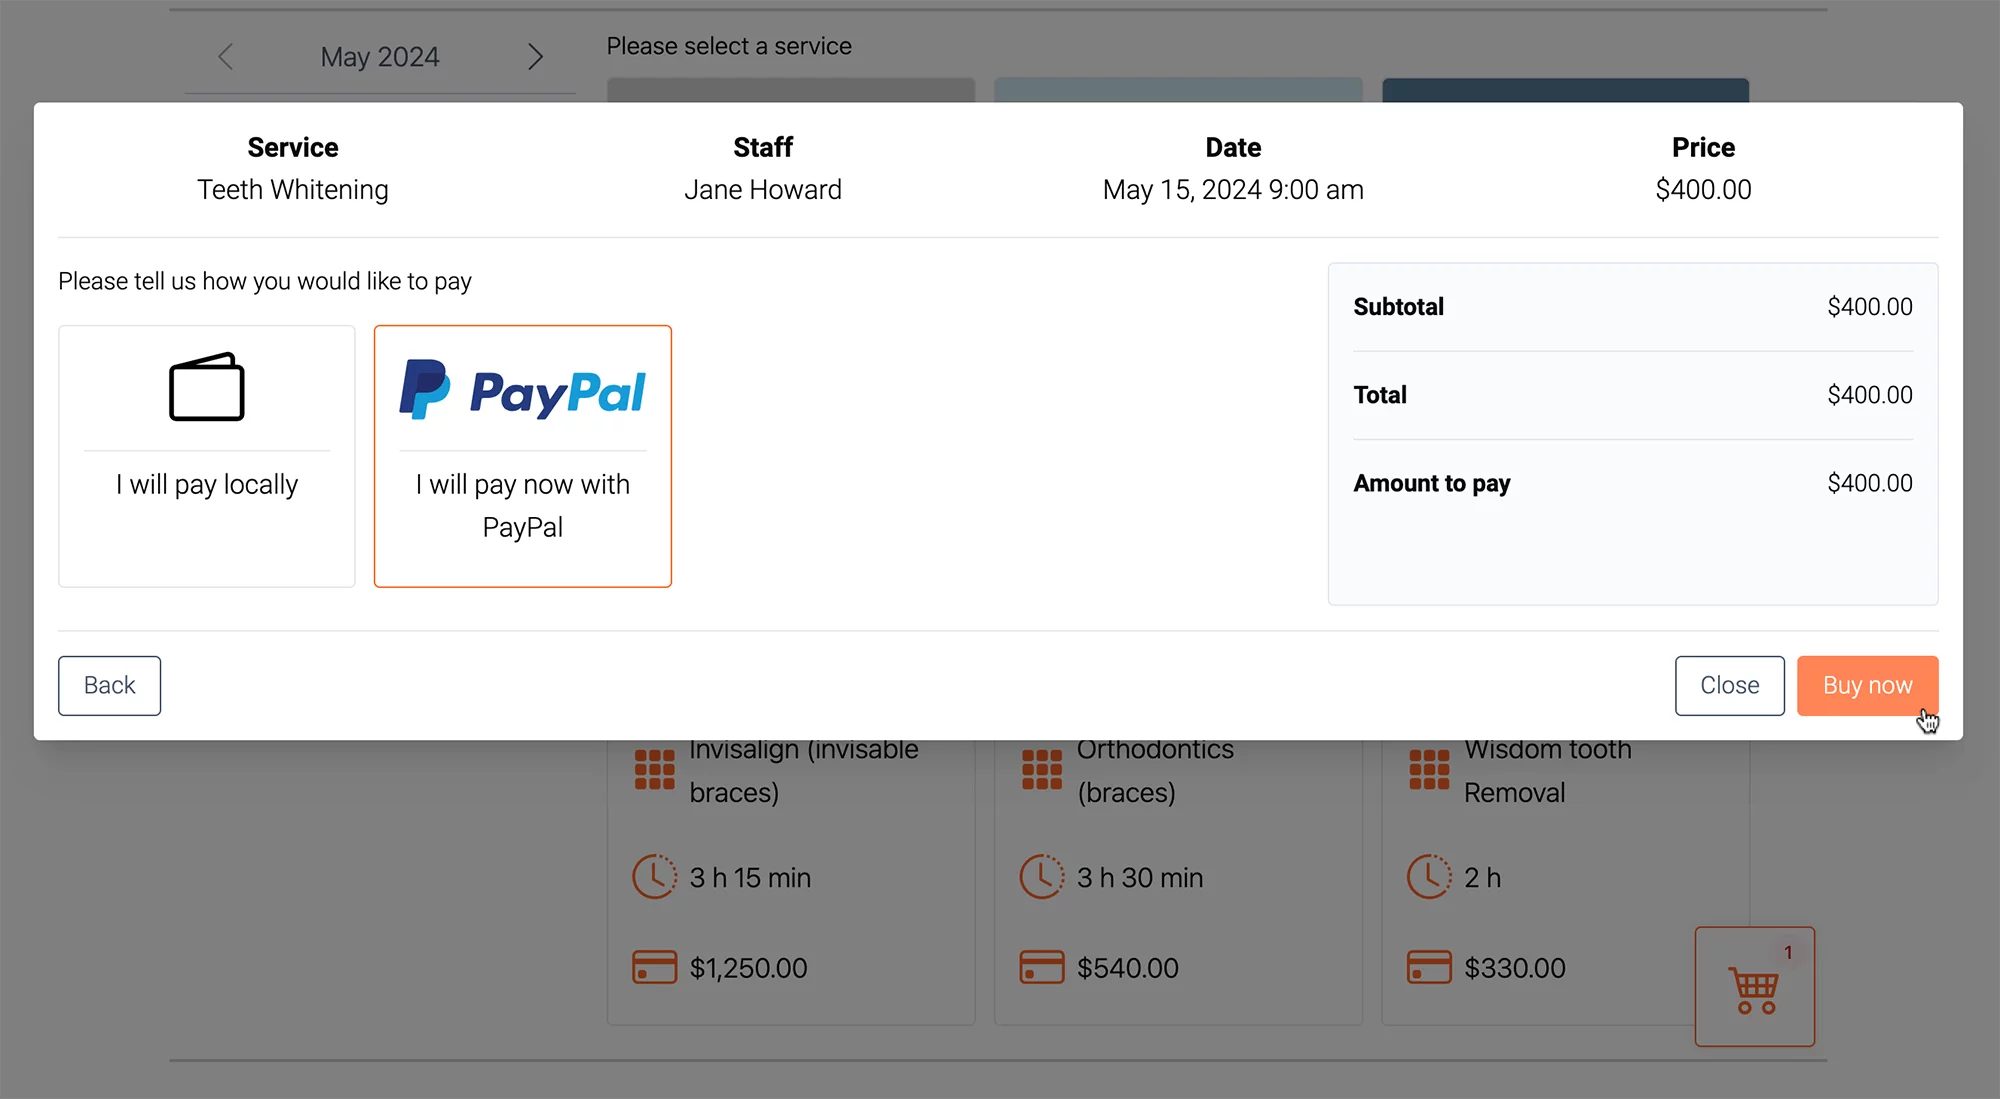Image resolution: width=2000 pixels, height=1099 pixels.
Task: Go to previous month arrow
Action: pyautogui.click(x=225, y=57)
